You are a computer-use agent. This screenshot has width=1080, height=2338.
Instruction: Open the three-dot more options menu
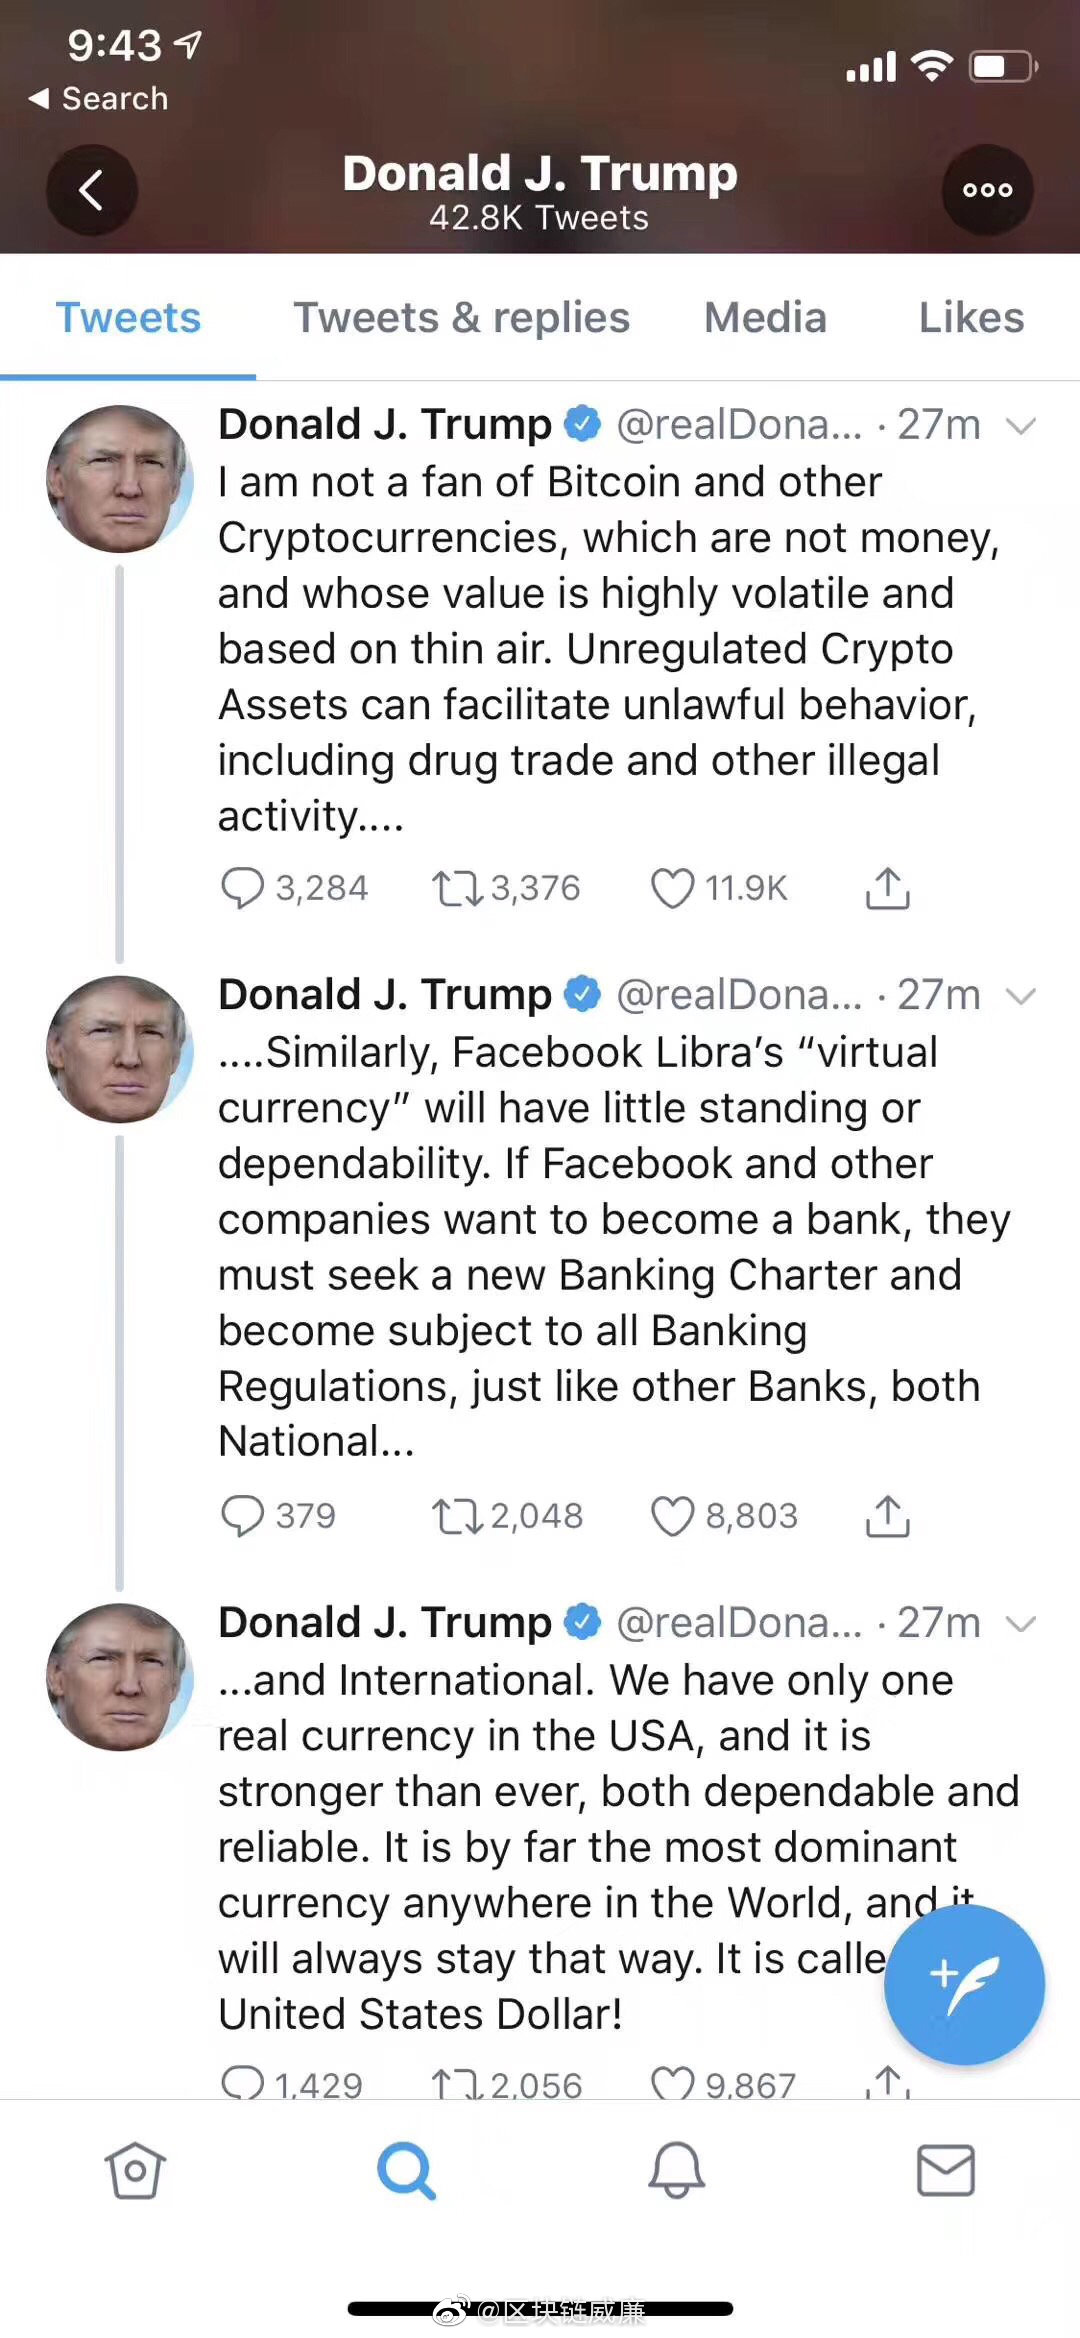[987, 190]
